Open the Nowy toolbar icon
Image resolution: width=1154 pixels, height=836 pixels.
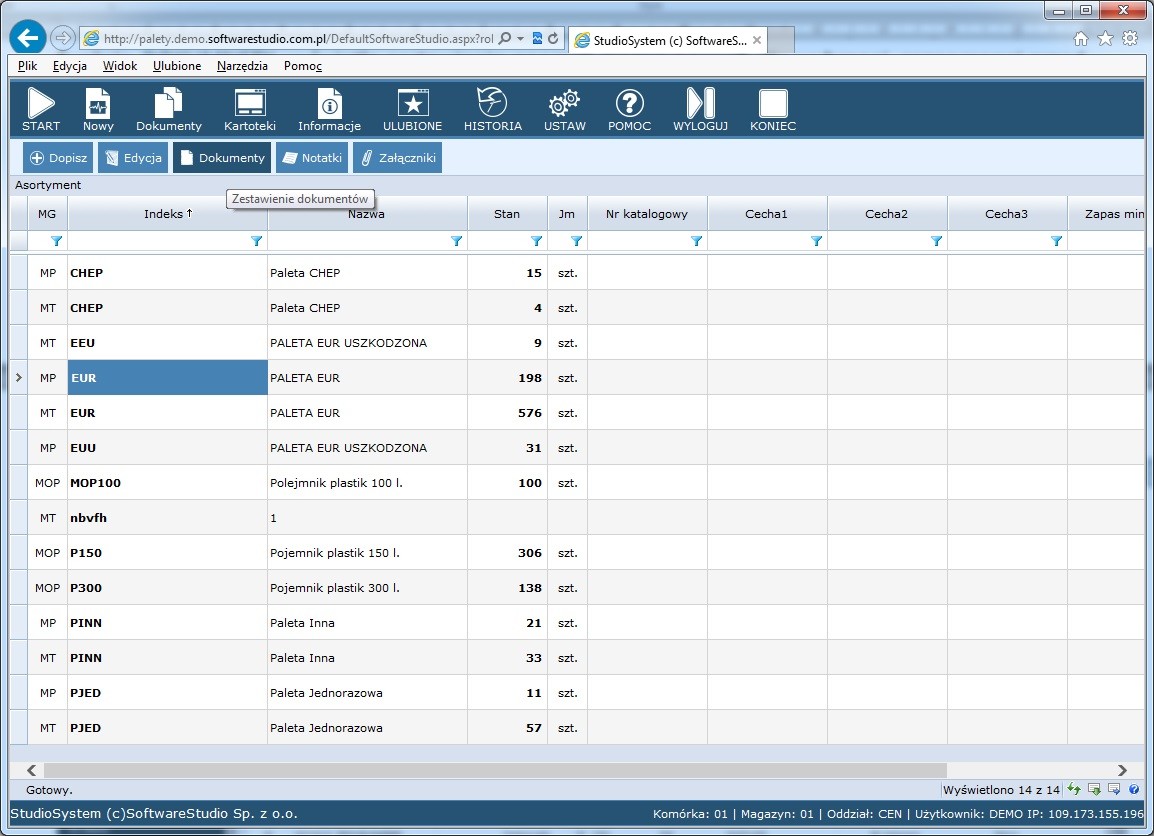(x=98, y=109)
